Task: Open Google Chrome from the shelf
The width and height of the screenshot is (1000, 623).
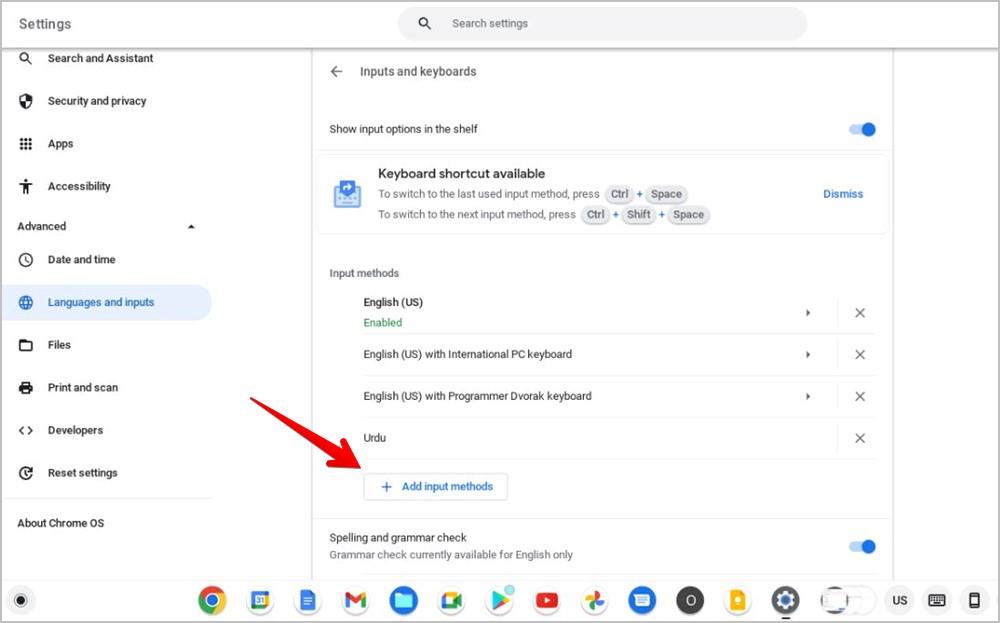Action: pyautogui.click(x=212, y=600)
